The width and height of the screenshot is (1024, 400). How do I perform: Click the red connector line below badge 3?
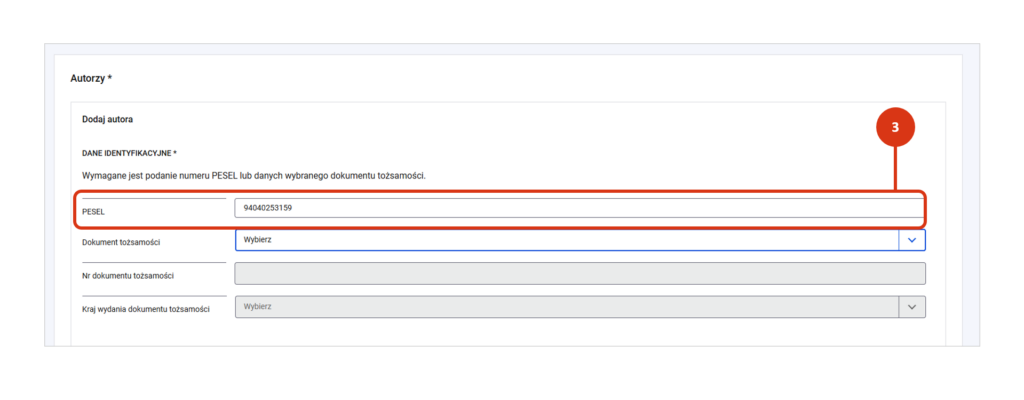coord(895,169)
